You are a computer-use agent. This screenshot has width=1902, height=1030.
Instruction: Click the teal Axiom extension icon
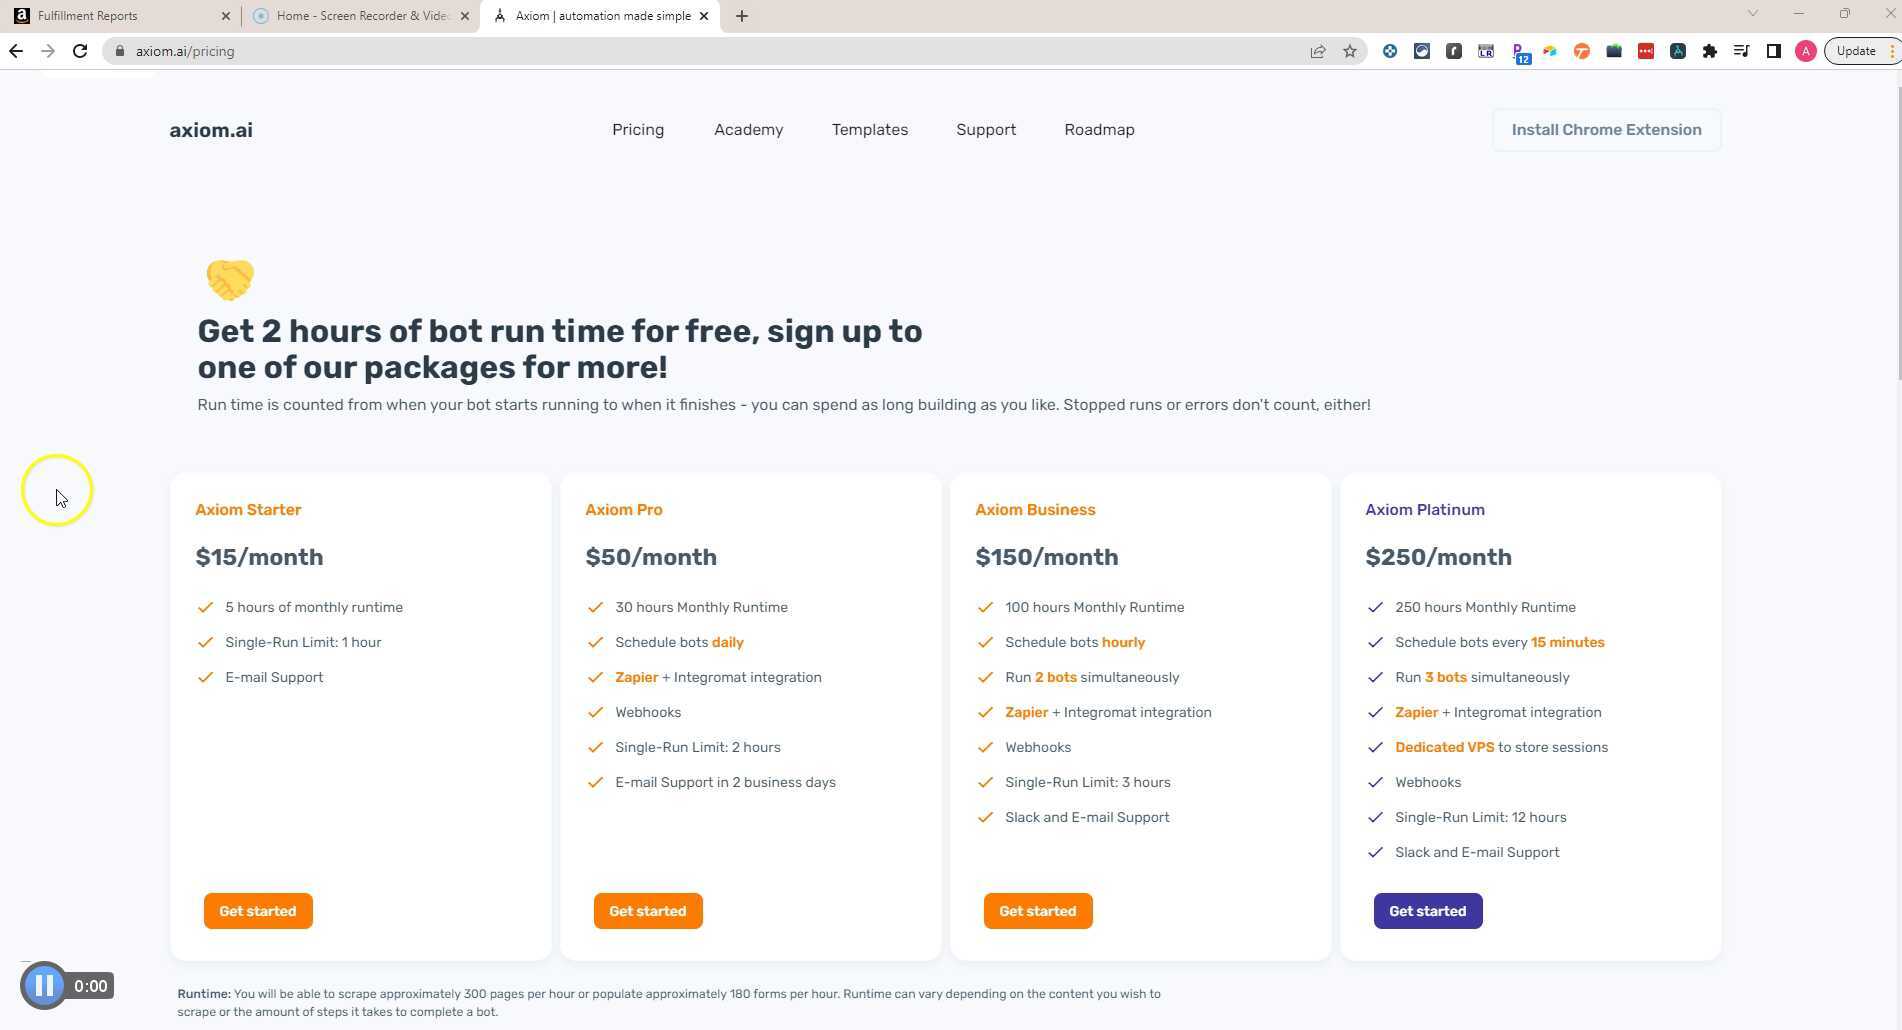(x=1678, y=51)
